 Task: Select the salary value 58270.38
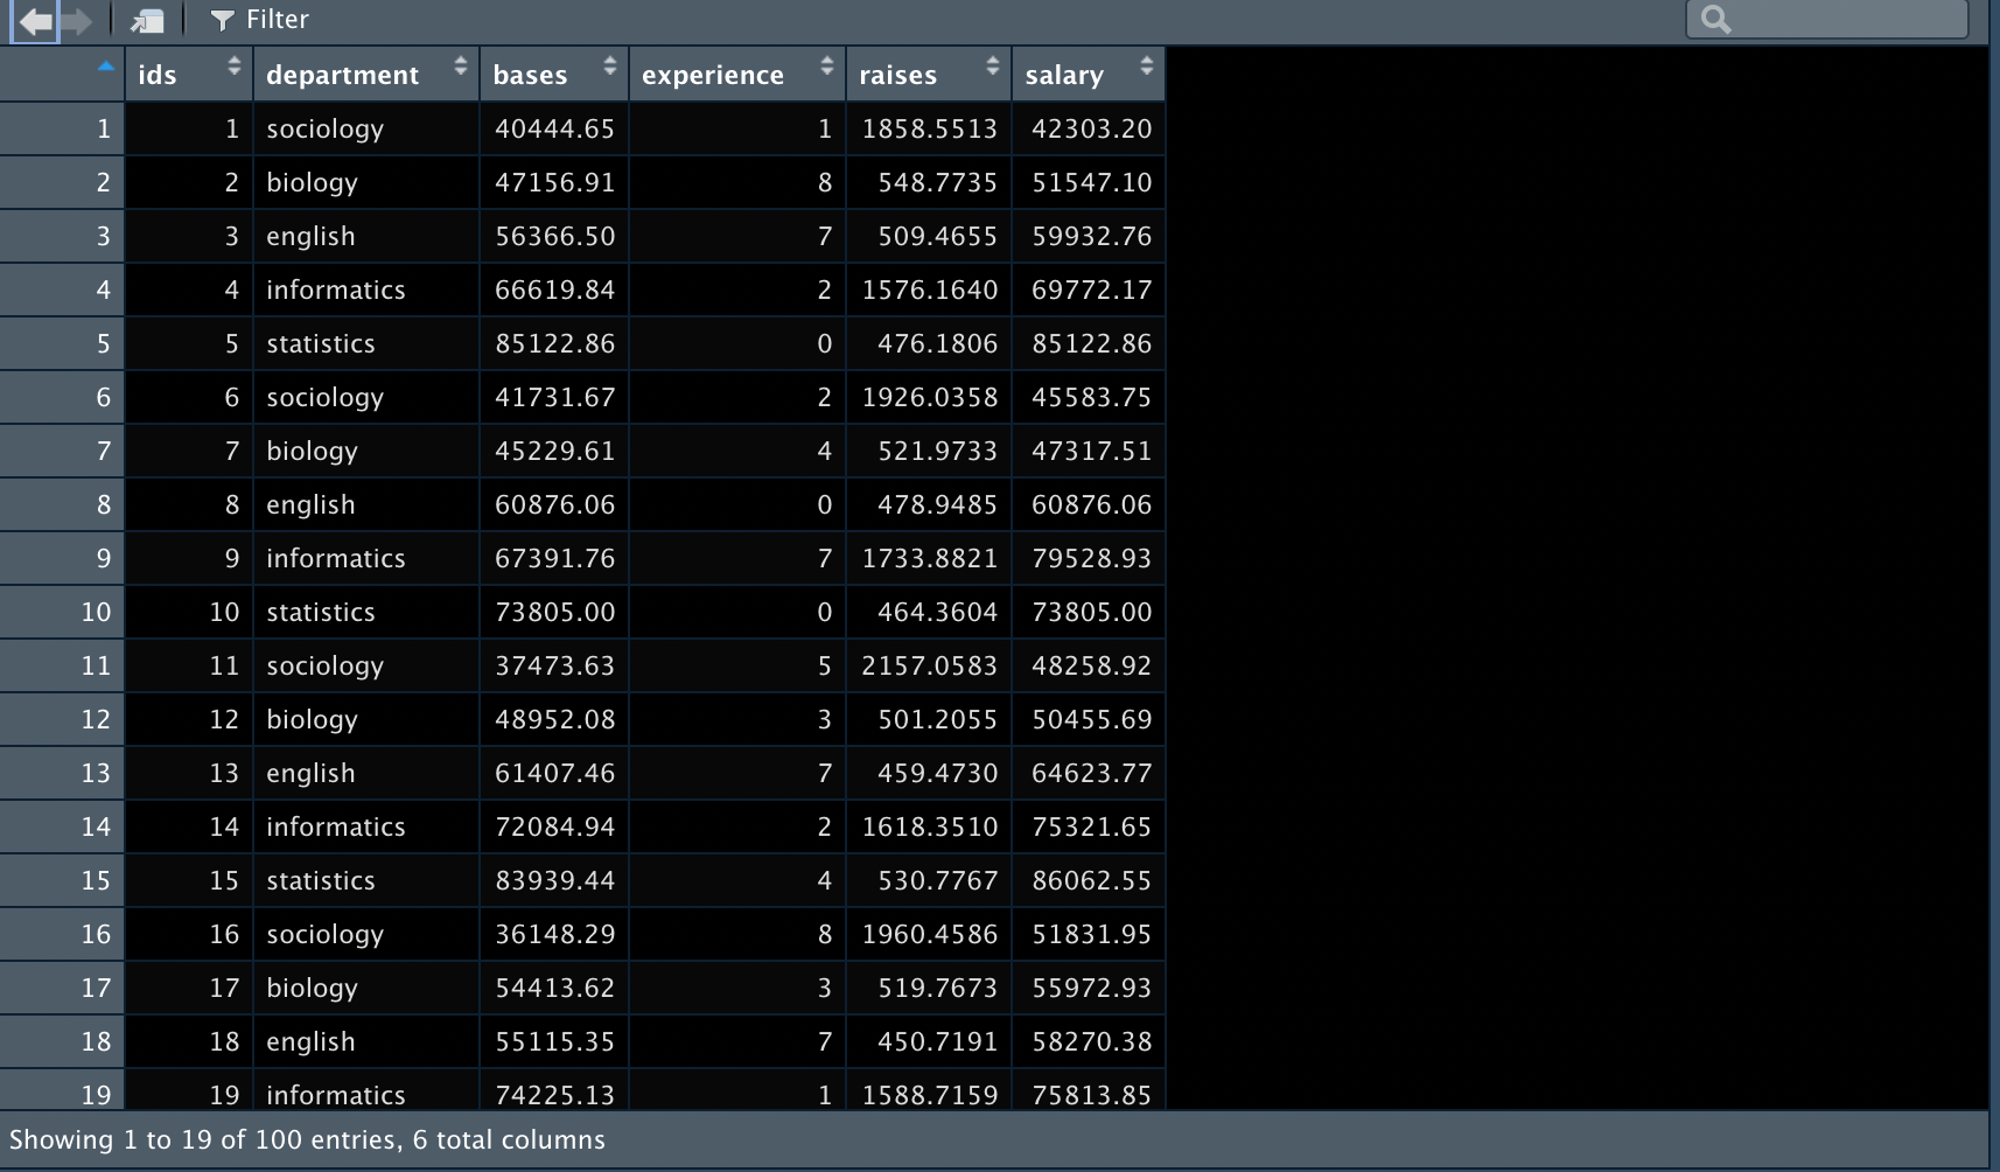coord(1091,1042)
